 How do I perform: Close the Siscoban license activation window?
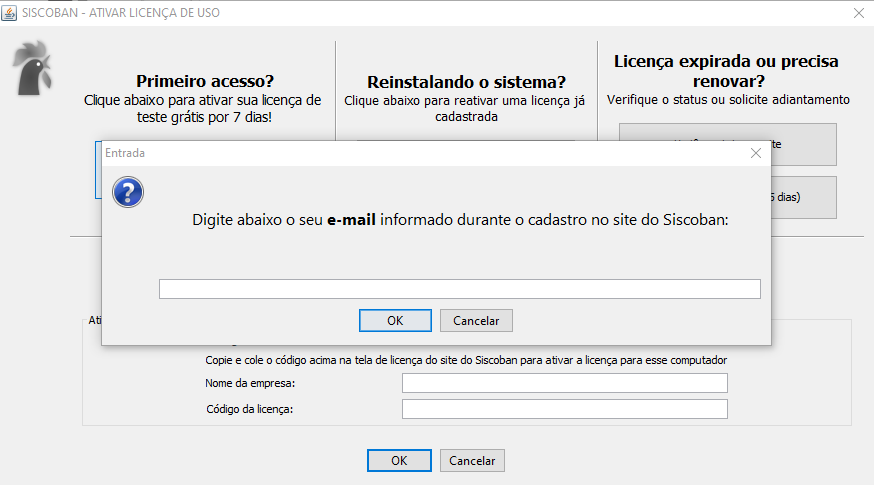coord(858,13)
